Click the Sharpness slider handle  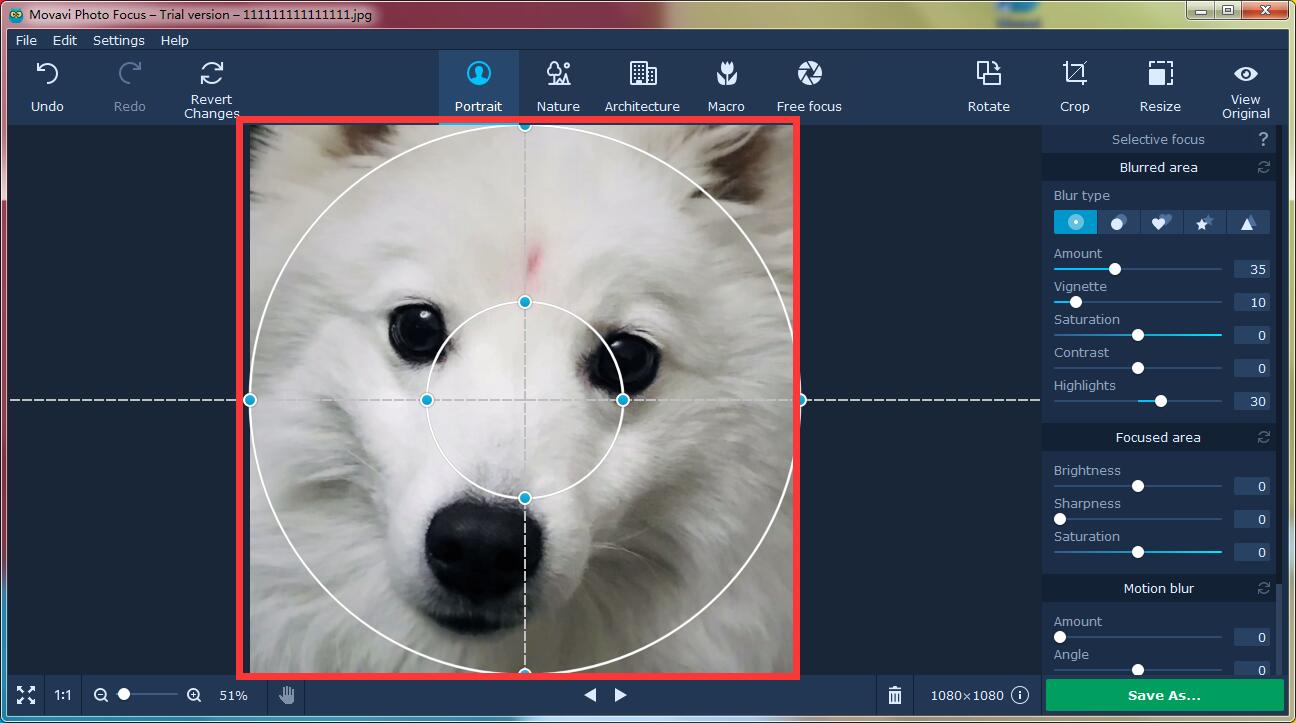click(x=1060, y=519)
